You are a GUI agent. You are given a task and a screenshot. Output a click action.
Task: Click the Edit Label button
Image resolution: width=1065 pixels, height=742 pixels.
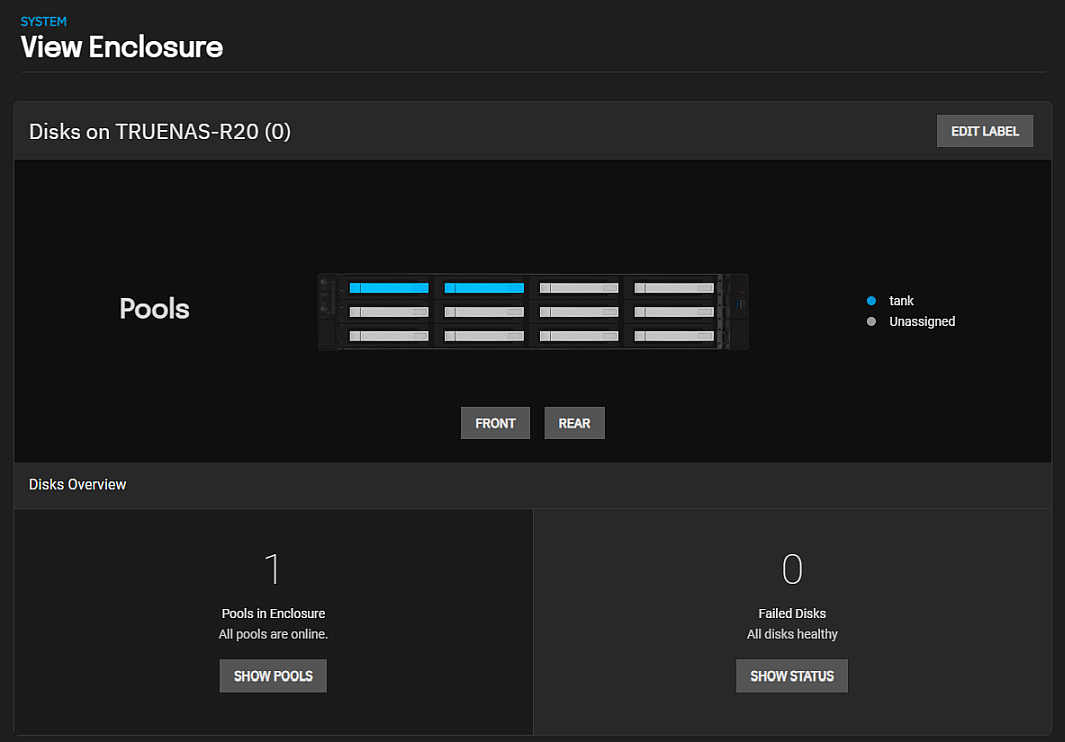click(984, 131)
